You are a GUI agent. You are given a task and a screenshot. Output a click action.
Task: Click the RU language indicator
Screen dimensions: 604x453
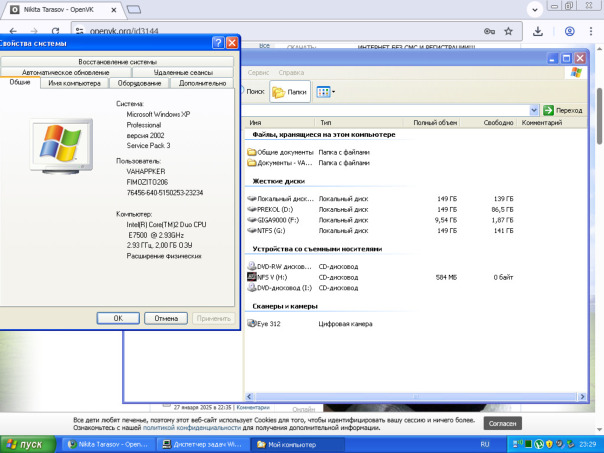coord(485,444)
